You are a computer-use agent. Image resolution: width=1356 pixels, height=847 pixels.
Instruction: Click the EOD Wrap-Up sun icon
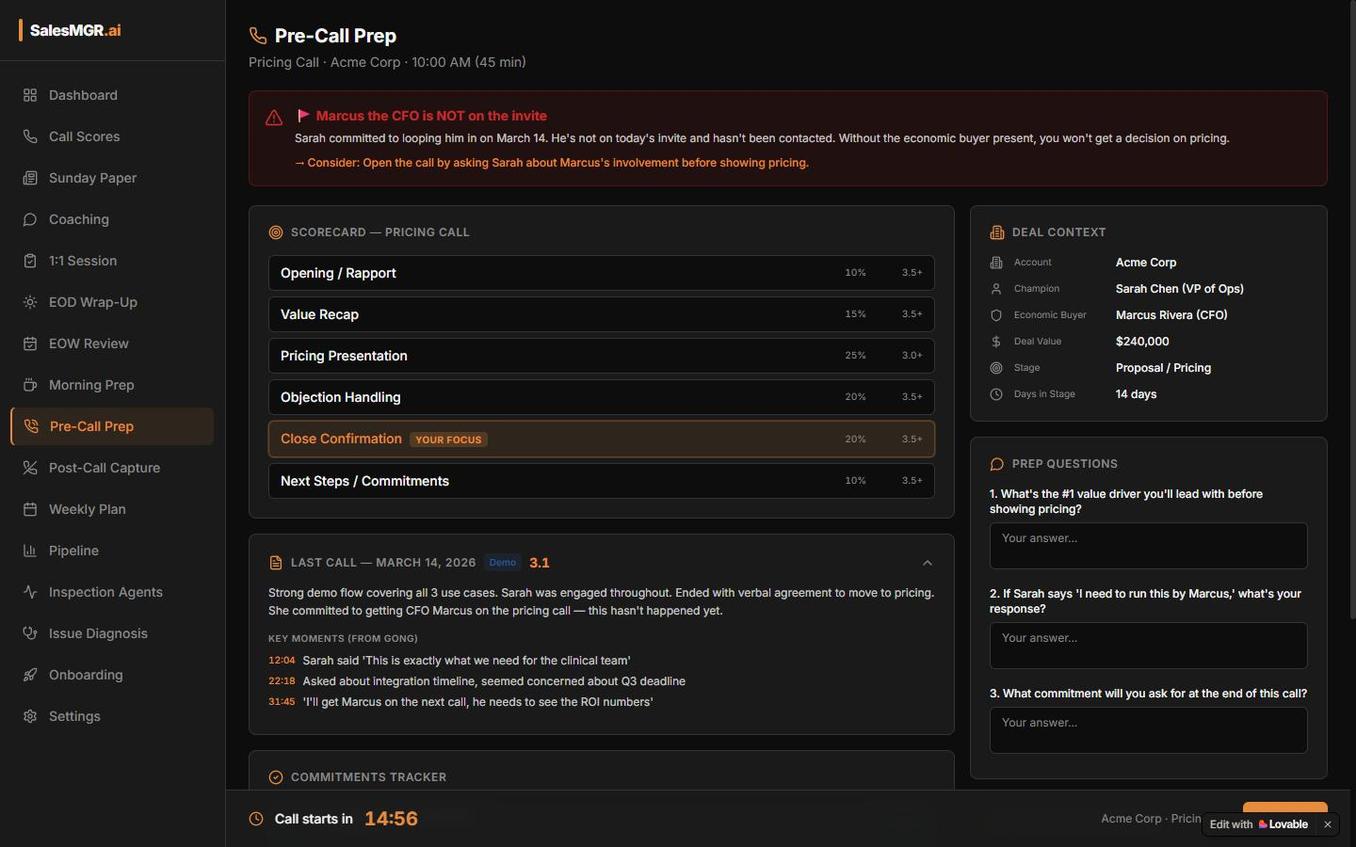click(30, 302)
